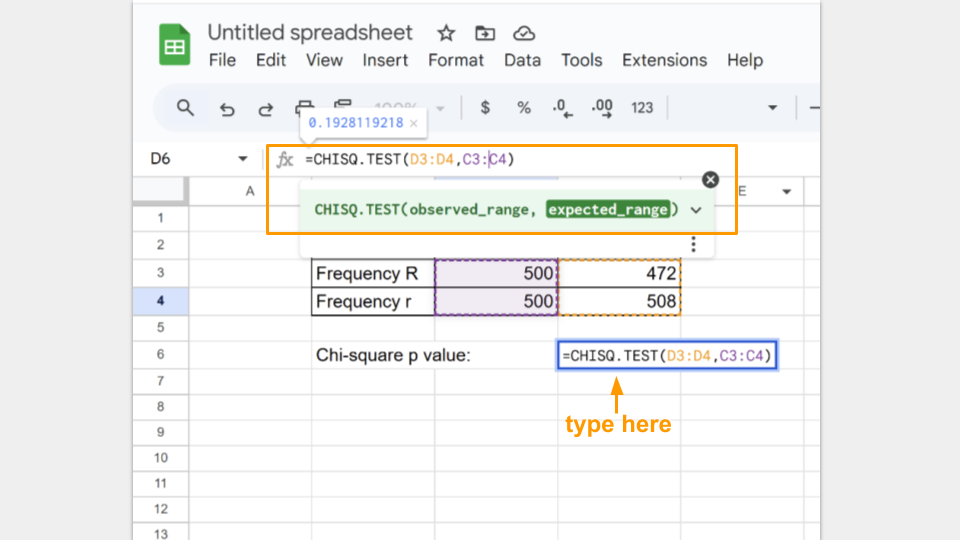This screenshot has width=960, height=540.
Task: Open the Format menu
Action: pos(456,60)
